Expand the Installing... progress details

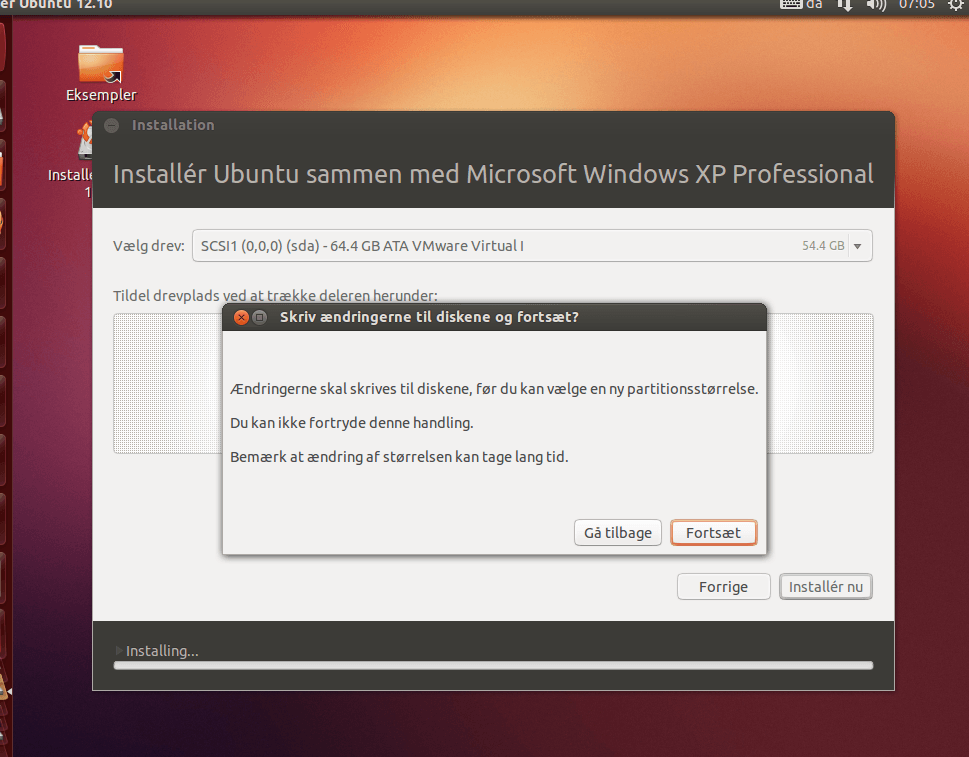[119, 650]
